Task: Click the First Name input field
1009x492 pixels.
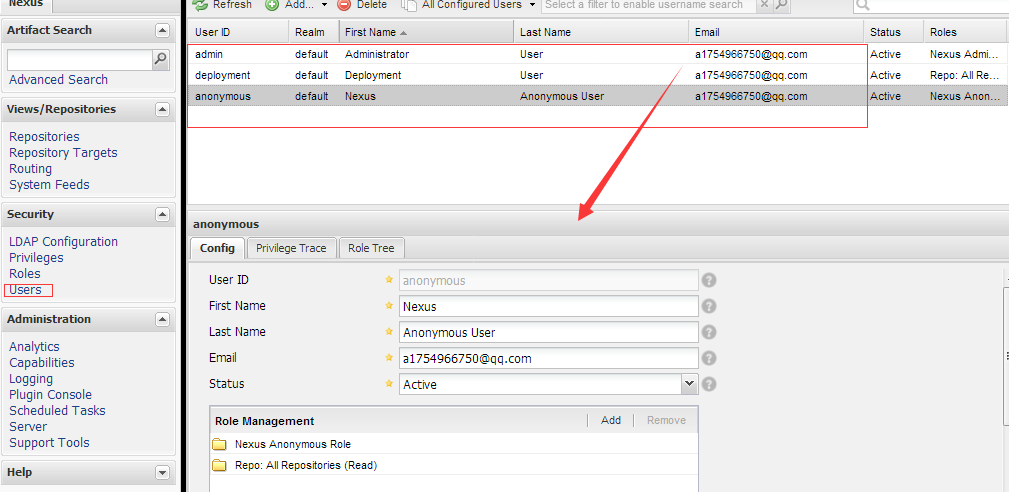Action: [x=549, y=306]
